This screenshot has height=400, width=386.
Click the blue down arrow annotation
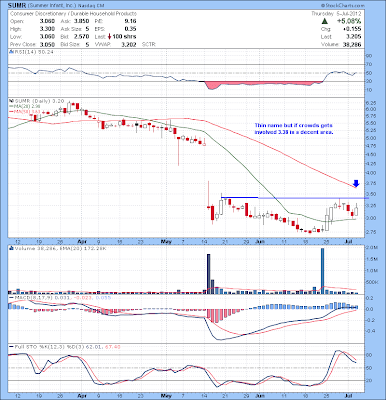(x=356, y=183)
